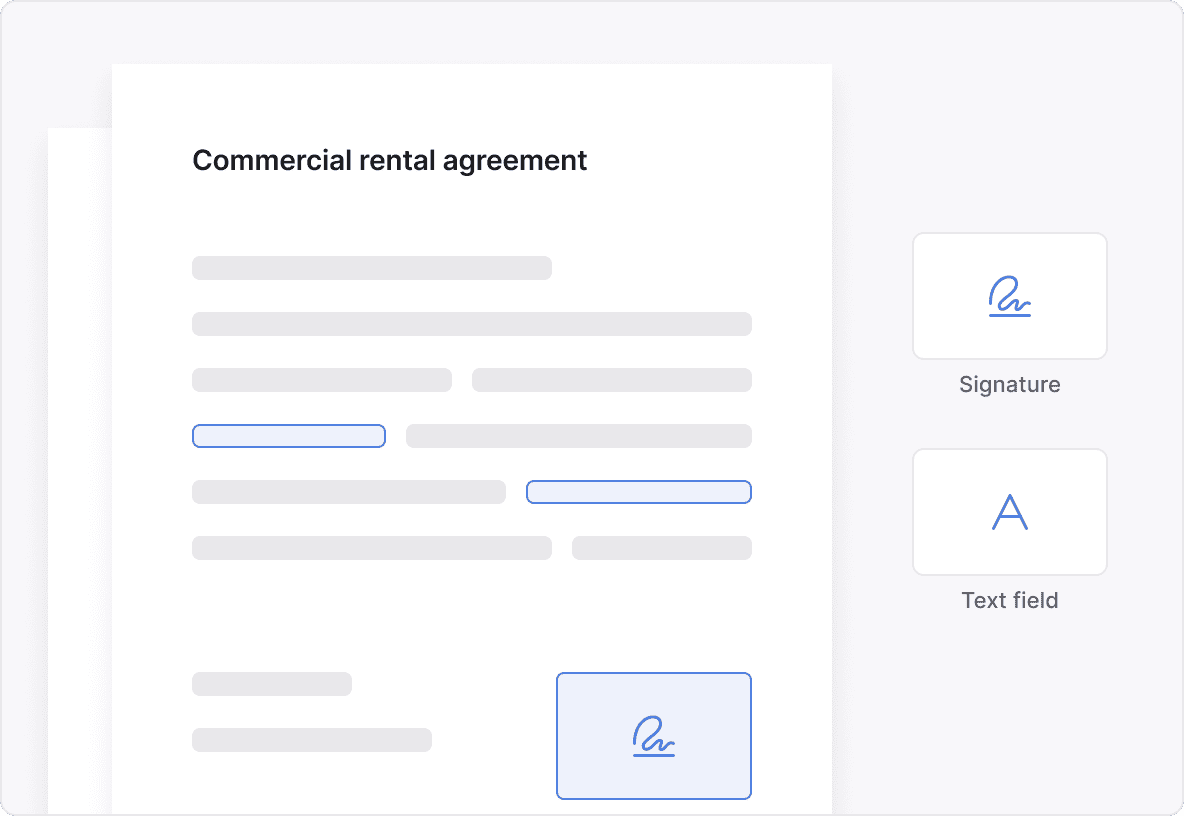The image size is (1184, 816).
Task: Click the signature squiggle icon in the Signature tile
Action: [1009, 297]
